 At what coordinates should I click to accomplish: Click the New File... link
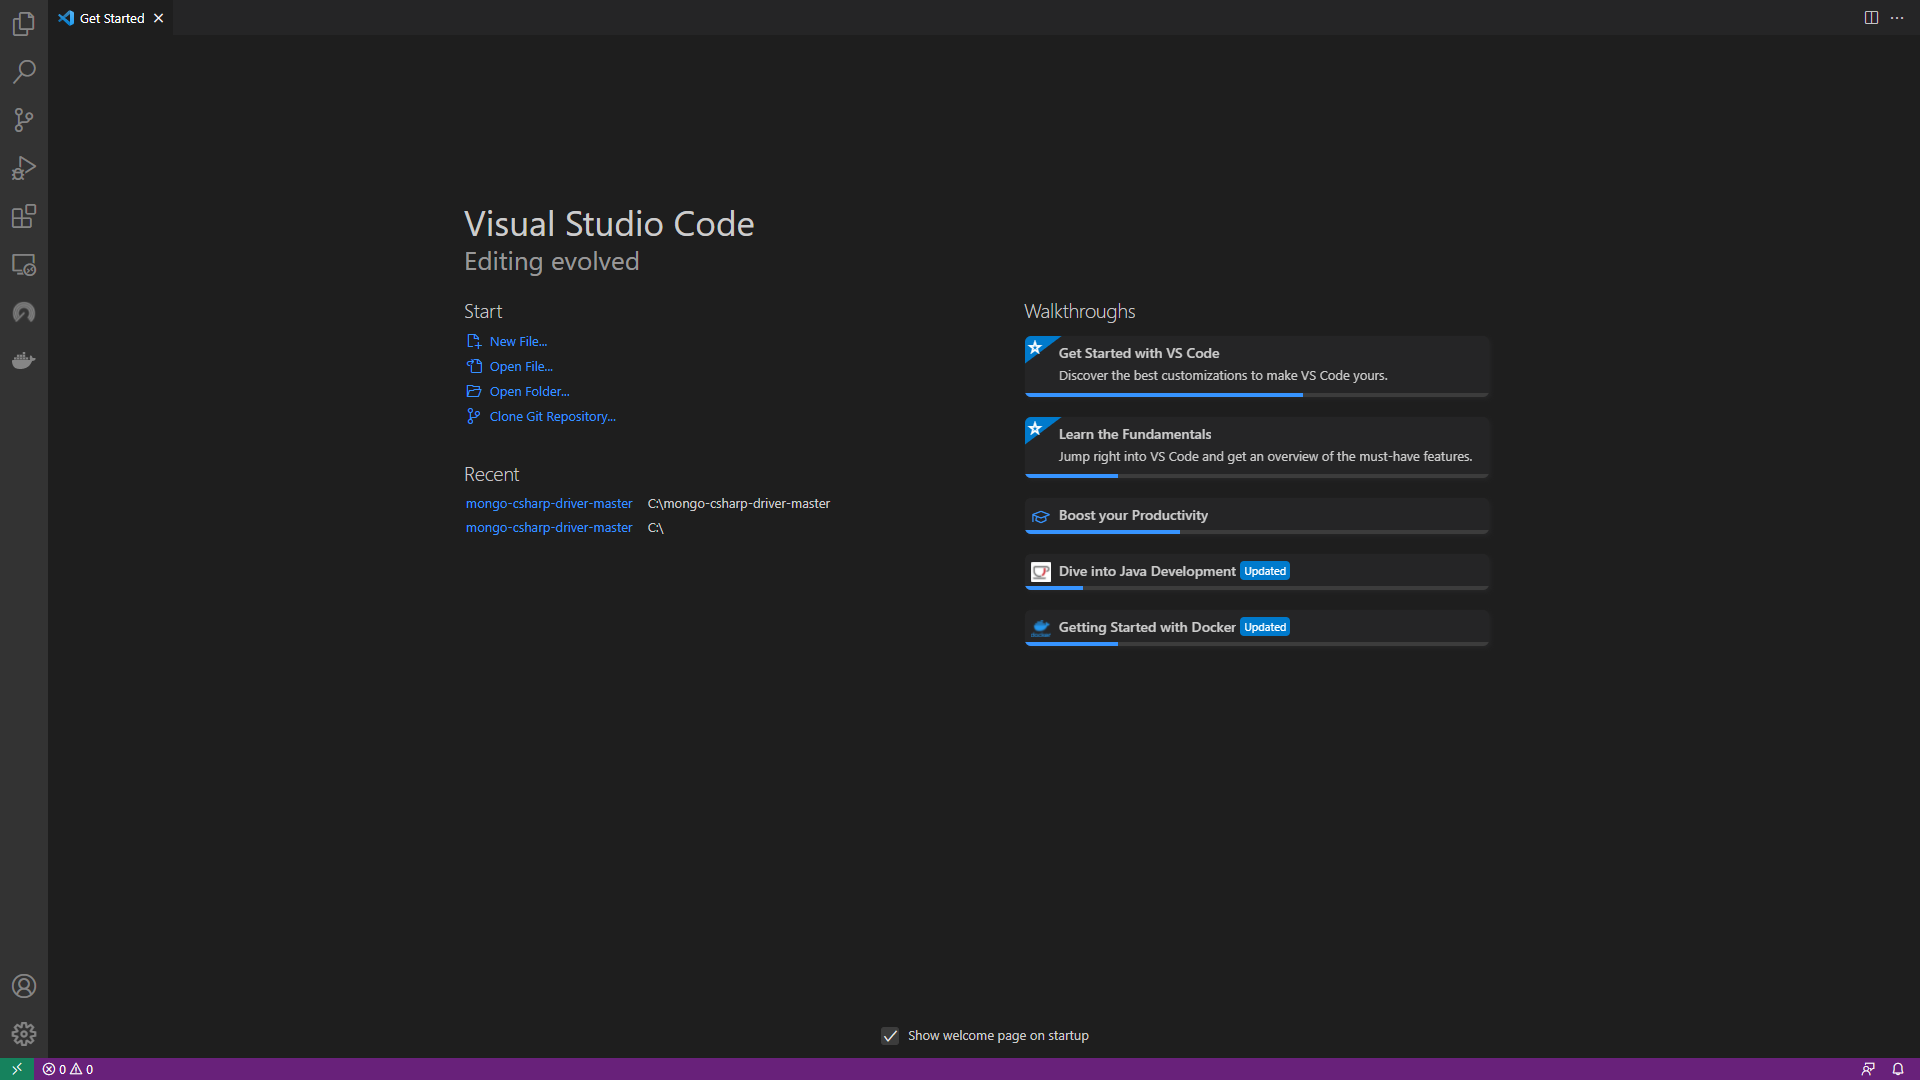point(518,342)
